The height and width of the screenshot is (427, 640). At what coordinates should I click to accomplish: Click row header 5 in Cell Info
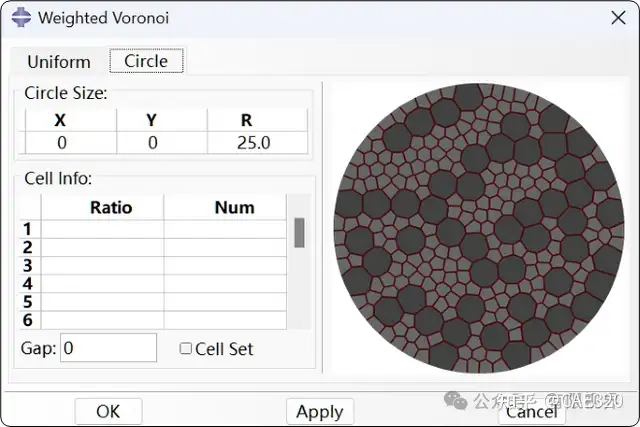click(30, 302)
